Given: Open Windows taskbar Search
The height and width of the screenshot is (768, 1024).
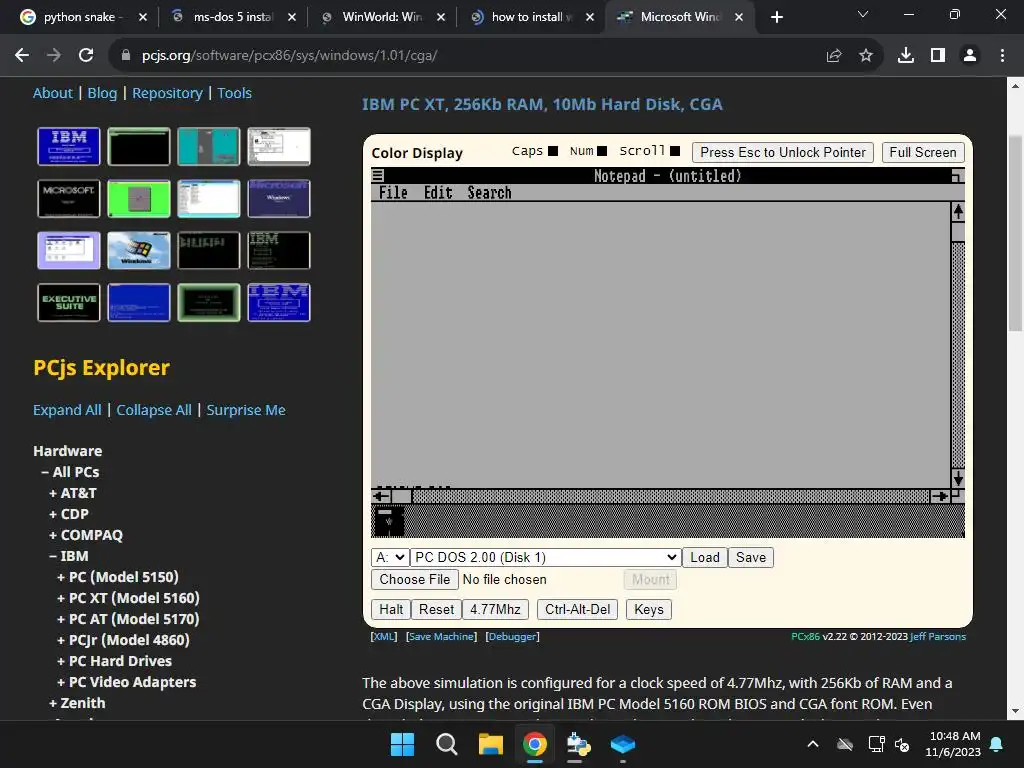Looking at the screenshot, I should click(447, 744).
